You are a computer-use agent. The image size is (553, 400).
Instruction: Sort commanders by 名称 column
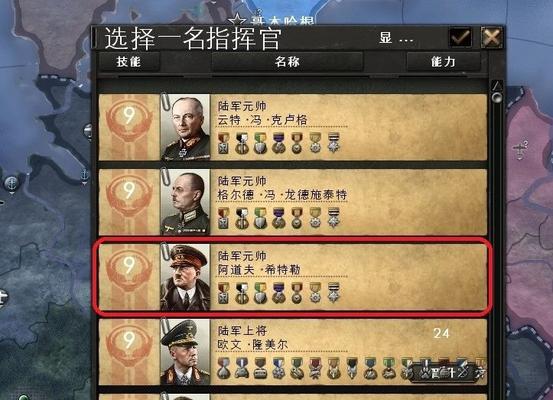point(287,62)
